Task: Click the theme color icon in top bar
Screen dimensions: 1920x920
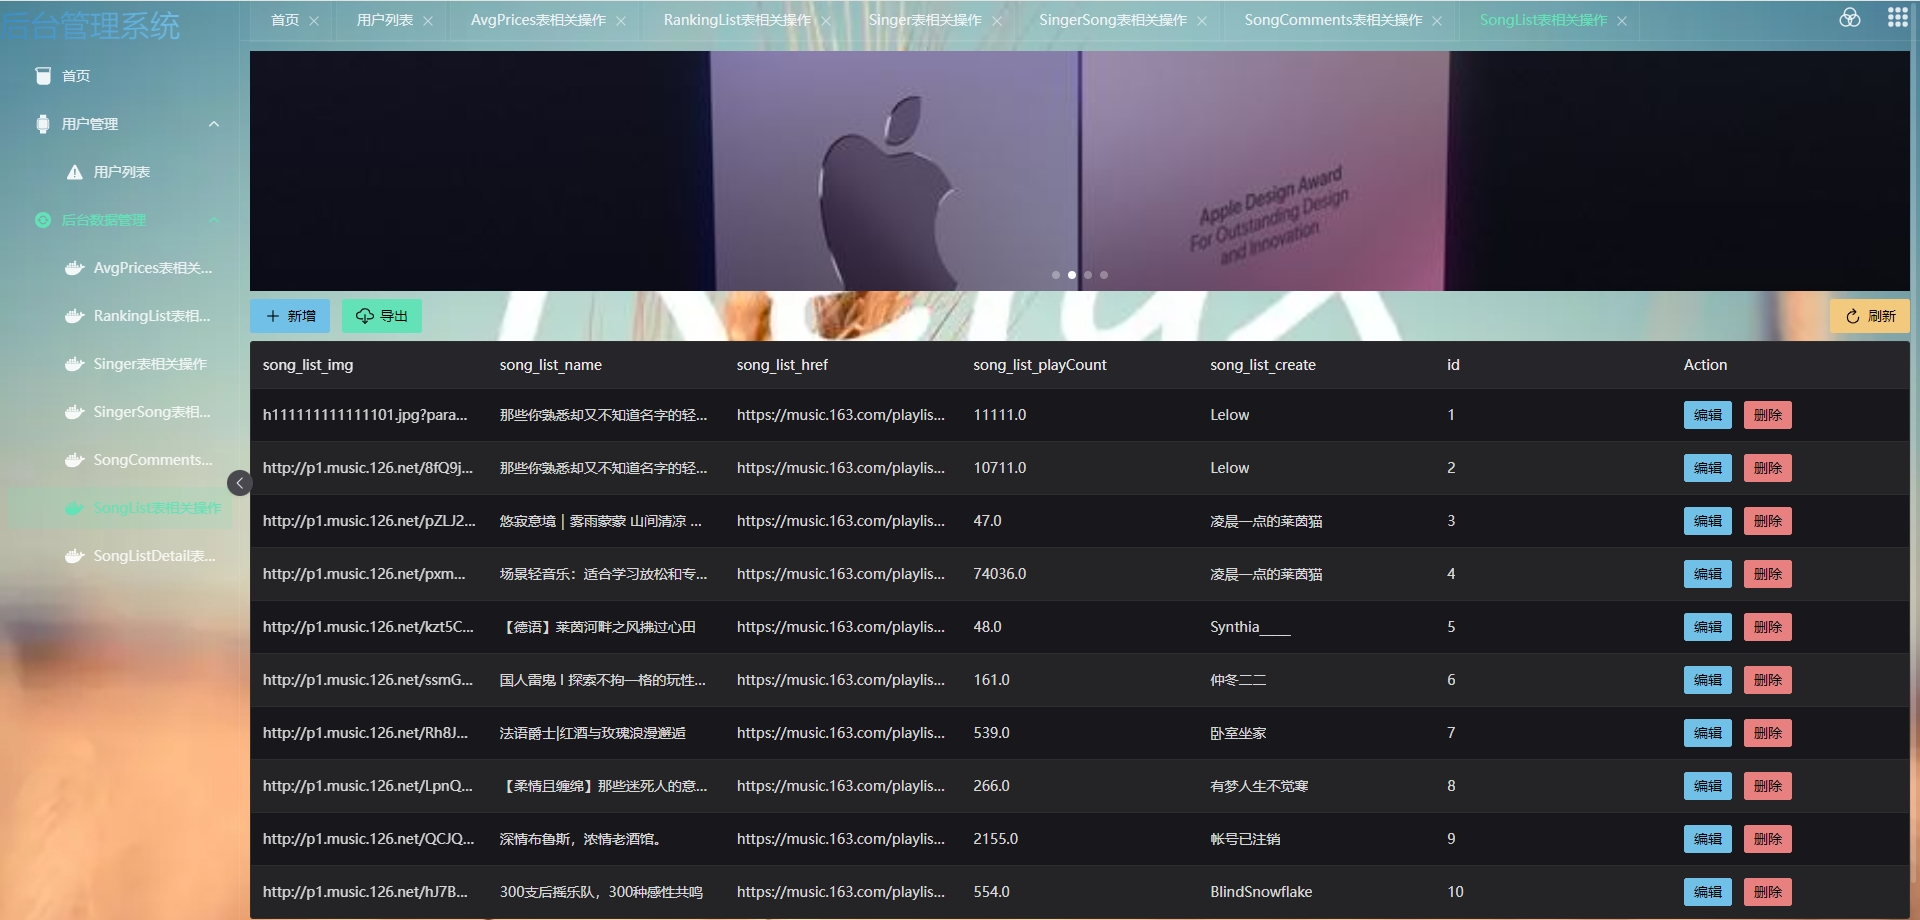Action: coord(1850,18)
